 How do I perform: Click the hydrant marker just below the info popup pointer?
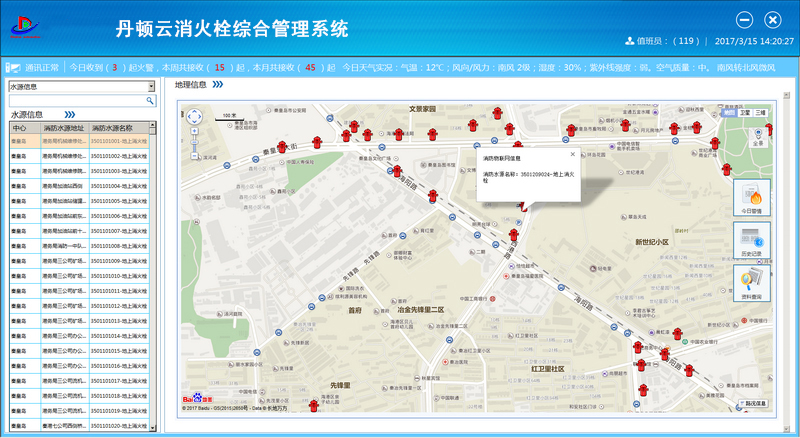coord(514,235)
